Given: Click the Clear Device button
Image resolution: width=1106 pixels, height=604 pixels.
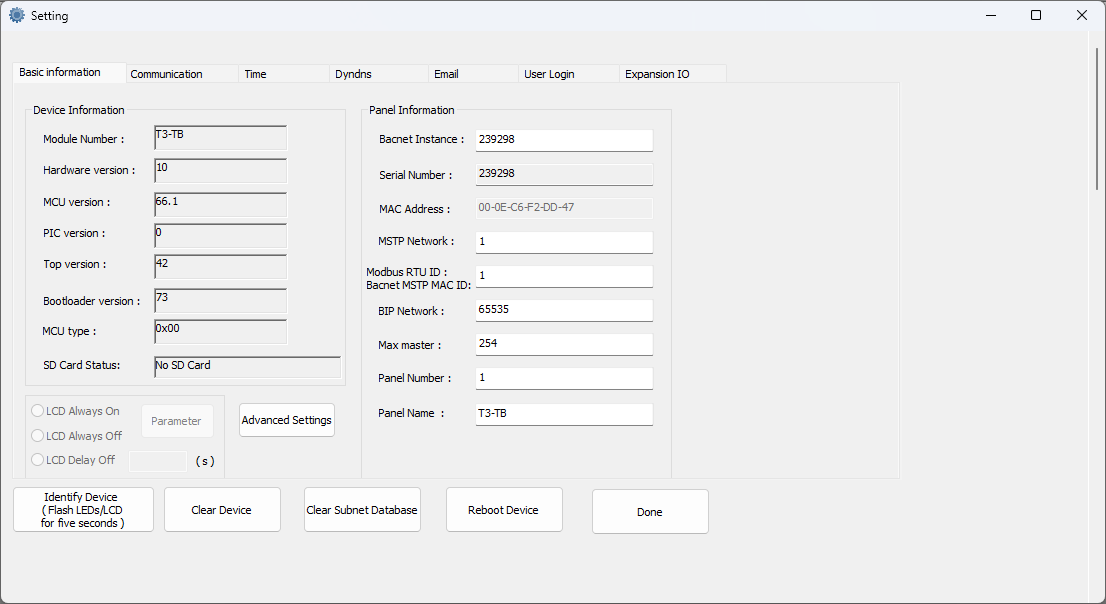Looking at the screenshot, I should point(221,510).
